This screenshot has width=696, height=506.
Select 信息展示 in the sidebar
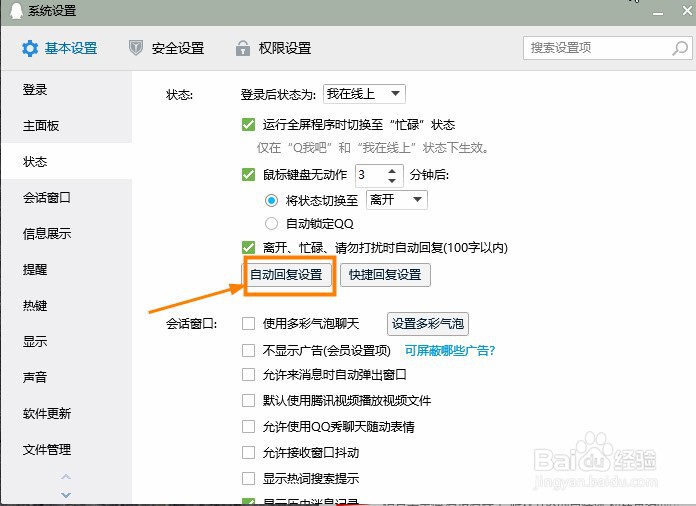(x=67, y=233)
